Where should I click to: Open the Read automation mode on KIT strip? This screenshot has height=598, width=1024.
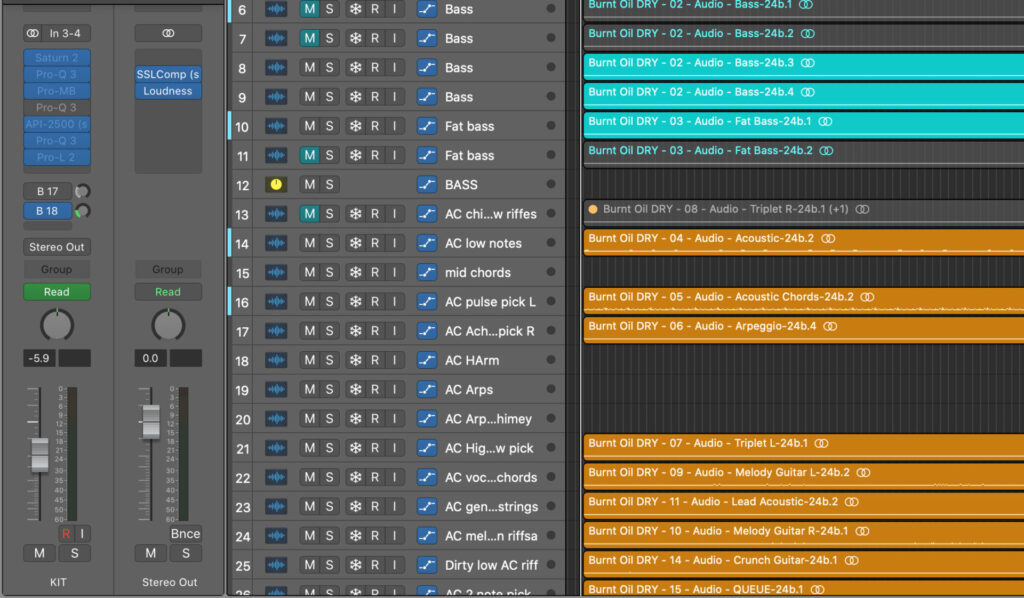pos(57,292)
